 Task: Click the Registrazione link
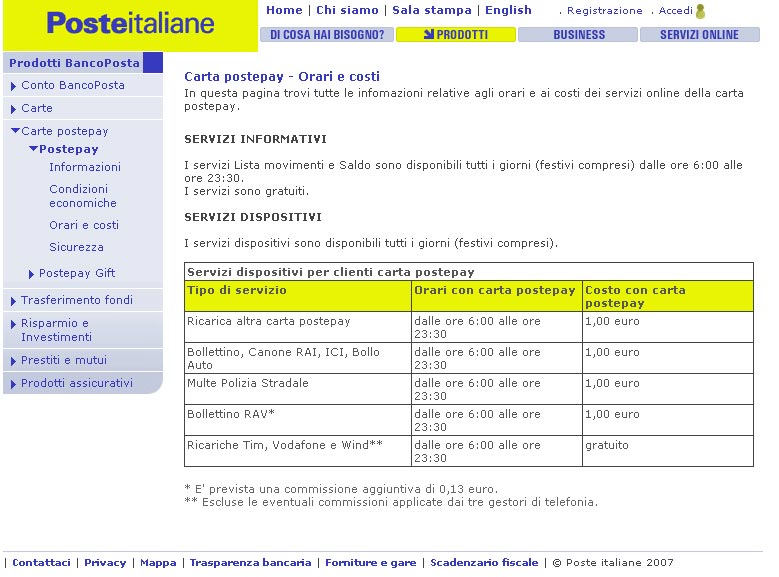[606, 11]
